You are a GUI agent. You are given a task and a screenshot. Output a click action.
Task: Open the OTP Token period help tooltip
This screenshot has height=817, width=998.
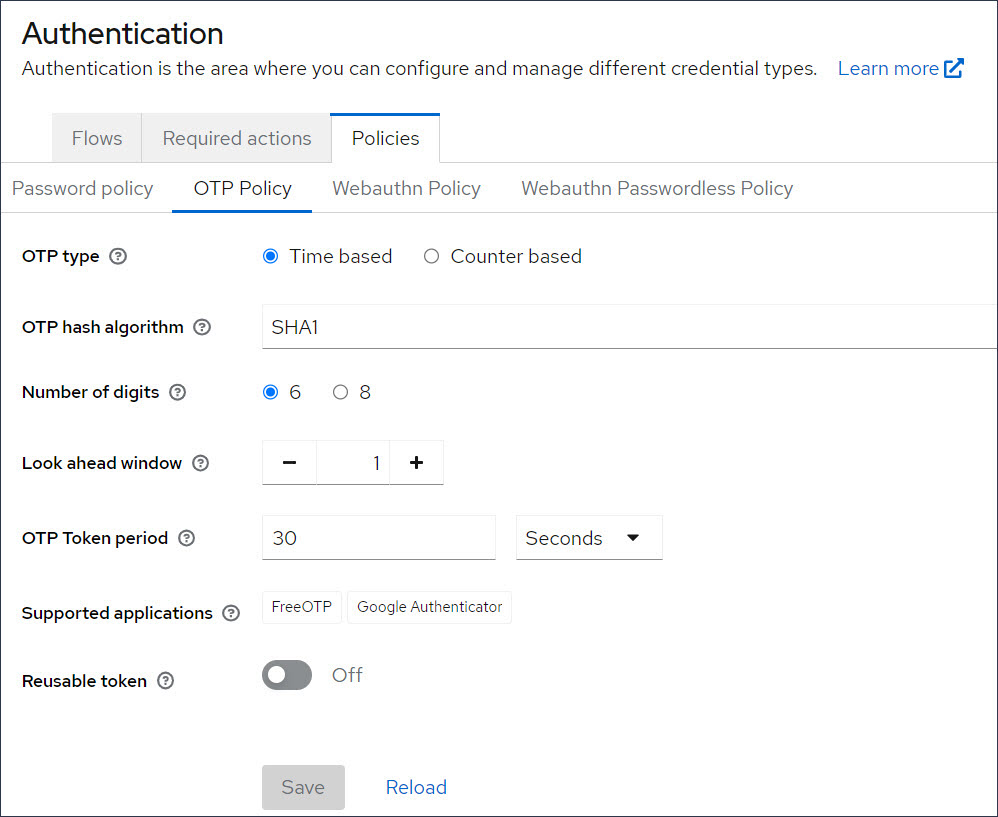[186, 538]
